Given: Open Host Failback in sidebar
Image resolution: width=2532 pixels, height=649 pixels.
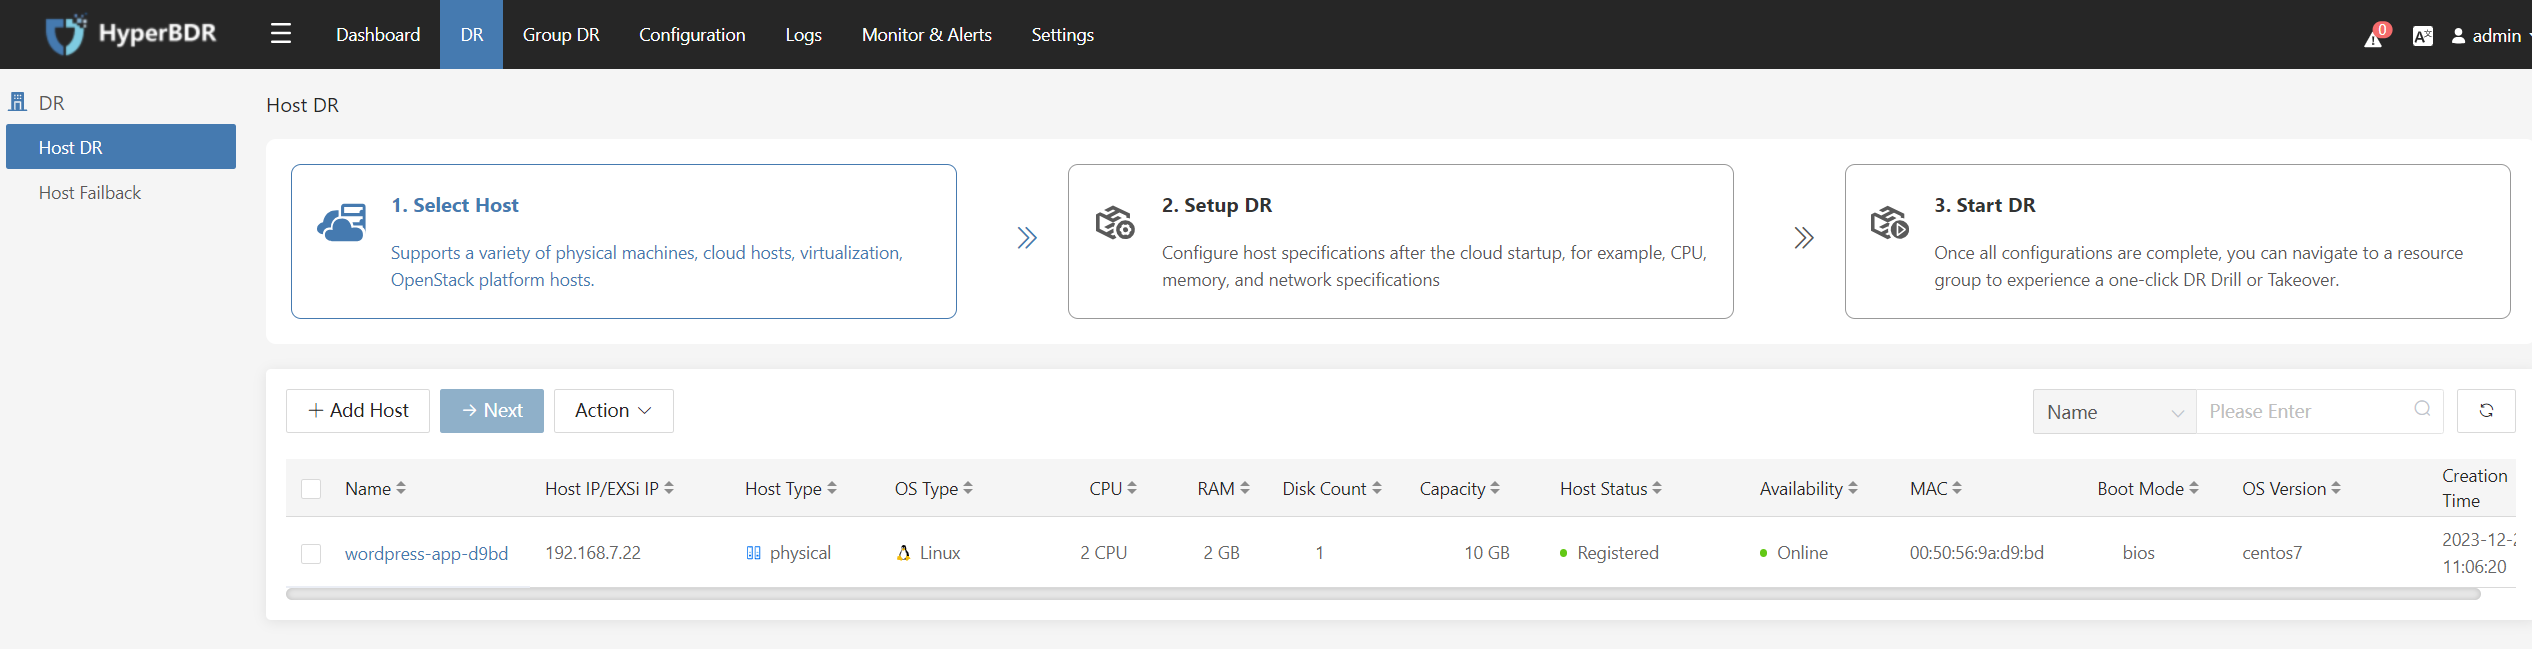Looking at the screenshot, I should [x=90, y=193].
